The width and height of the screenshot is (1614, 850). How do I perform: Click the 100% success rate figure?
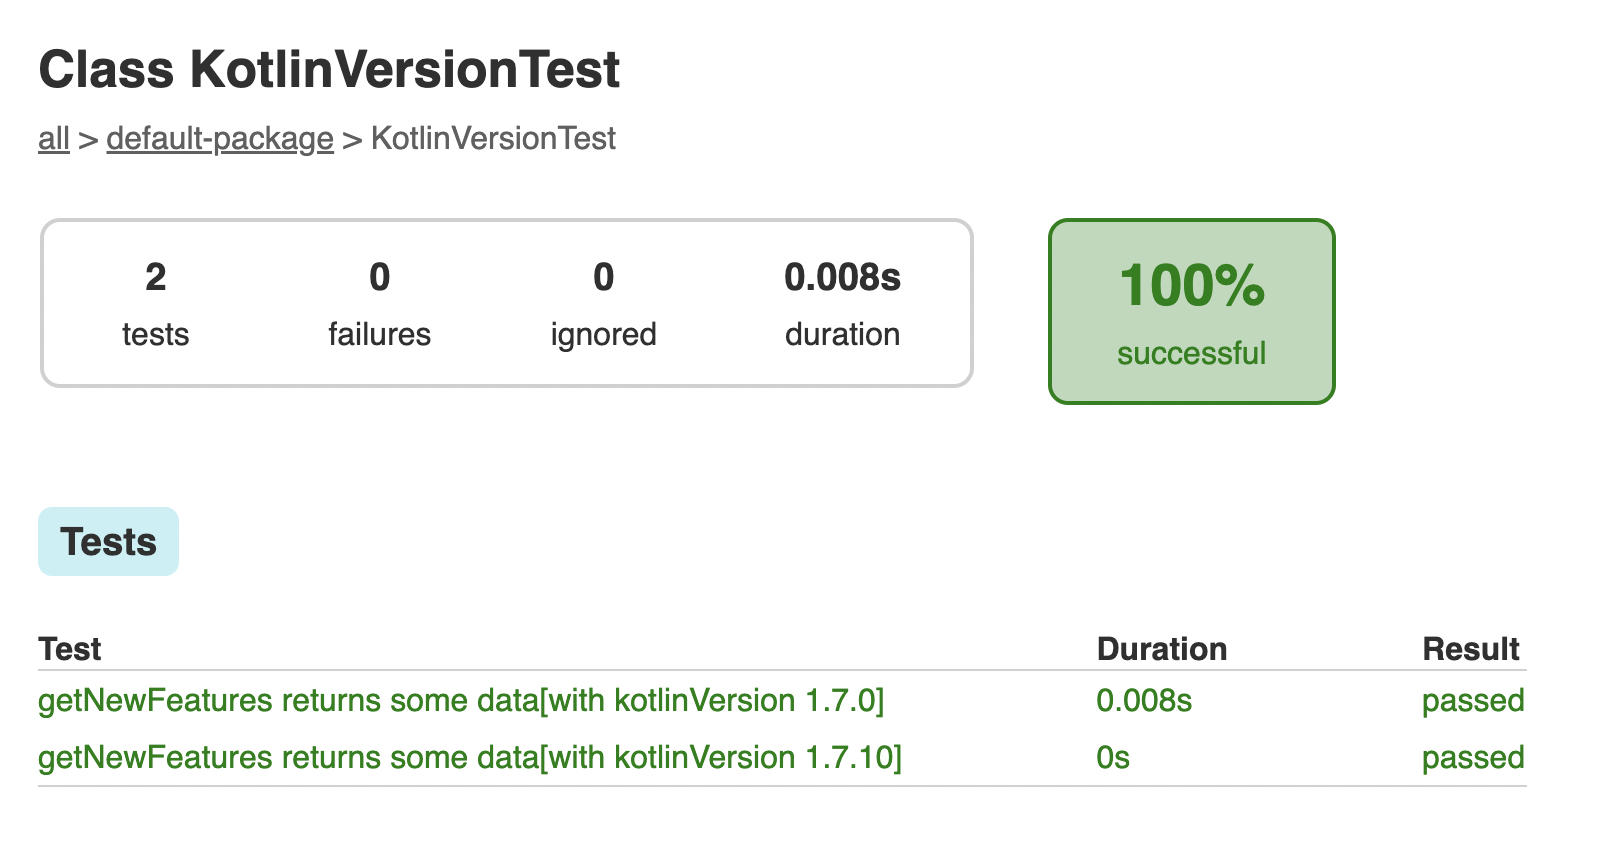pos(1192,286)
